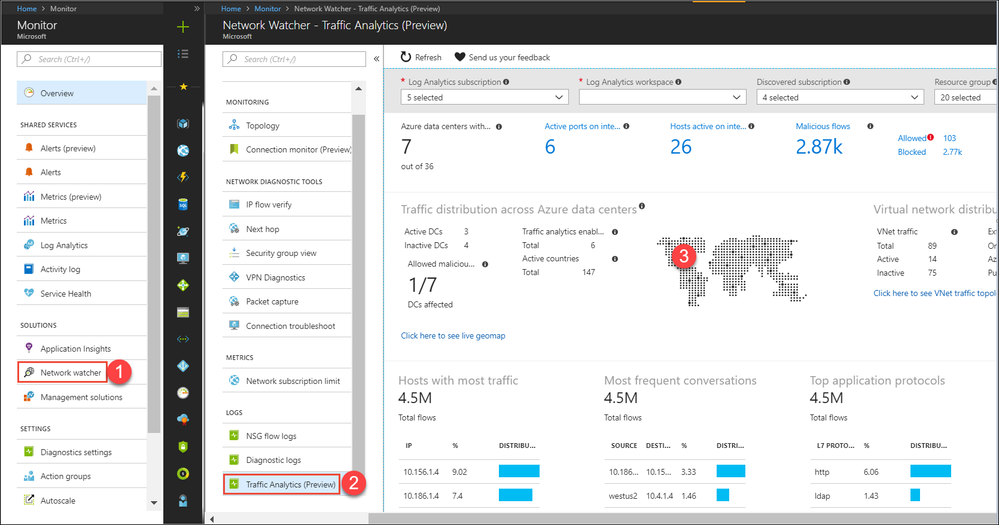Select Action groups in Monitor settings
The height and width of the screenshot is (525, 999).
66,476
